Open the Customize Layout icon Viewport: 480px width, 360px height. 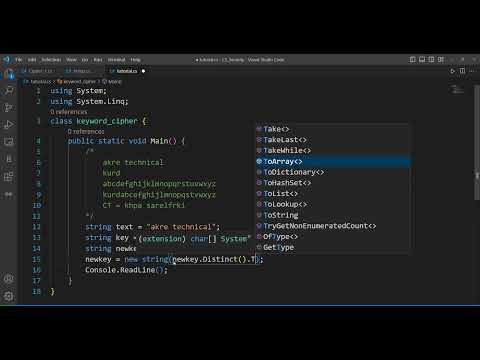441,60
